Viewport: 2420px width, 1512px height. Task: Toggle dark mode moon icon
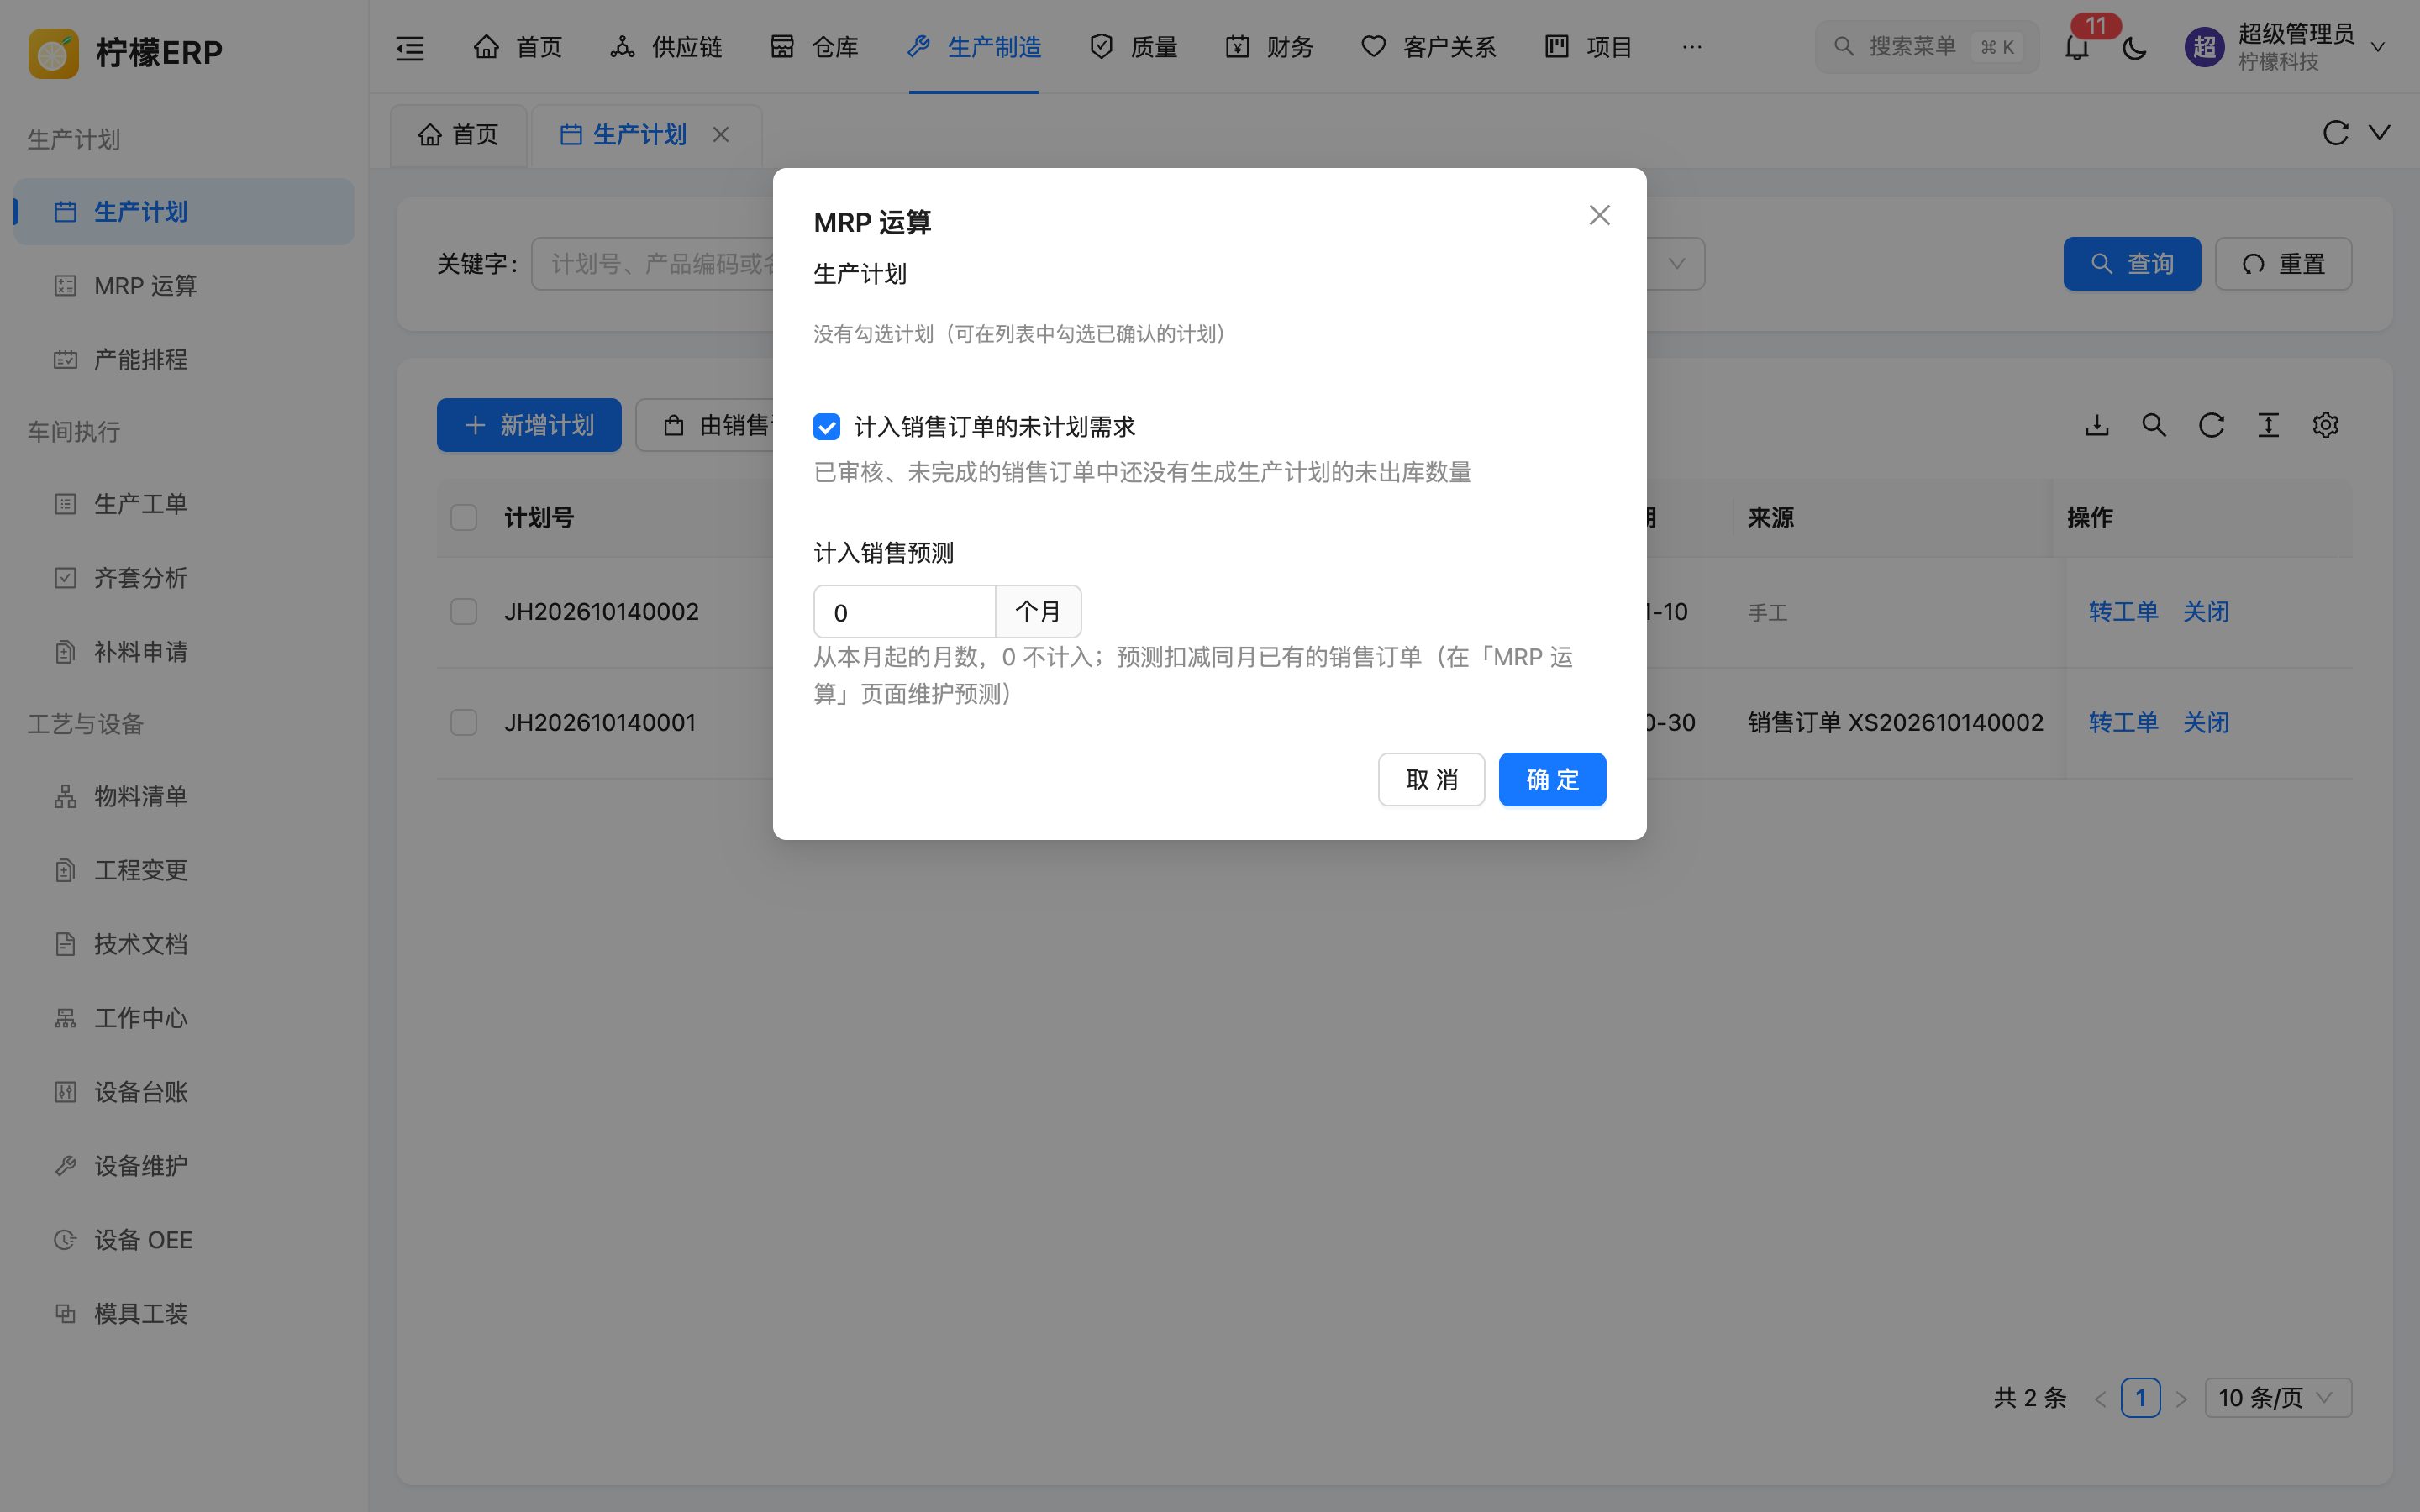2134,47
